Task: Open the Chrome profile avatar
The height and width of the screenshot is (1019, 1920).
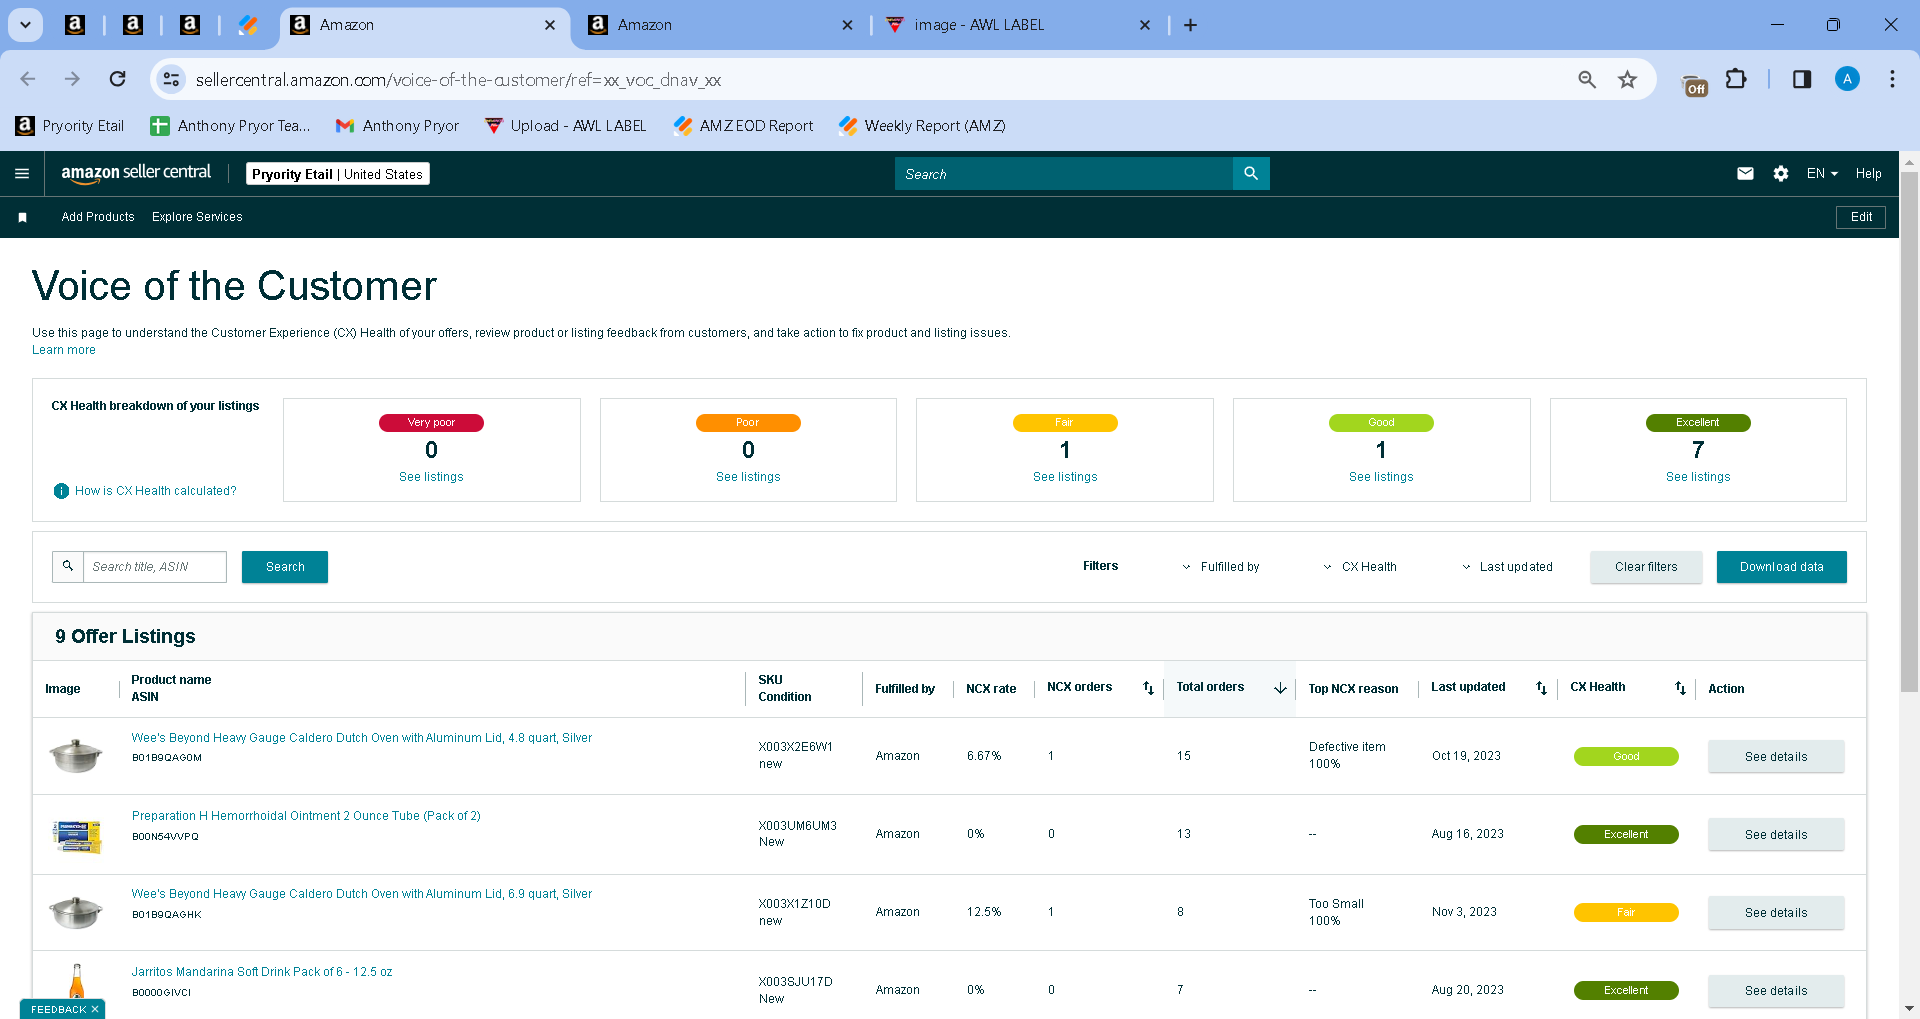Action: (x=1847, y=79)
